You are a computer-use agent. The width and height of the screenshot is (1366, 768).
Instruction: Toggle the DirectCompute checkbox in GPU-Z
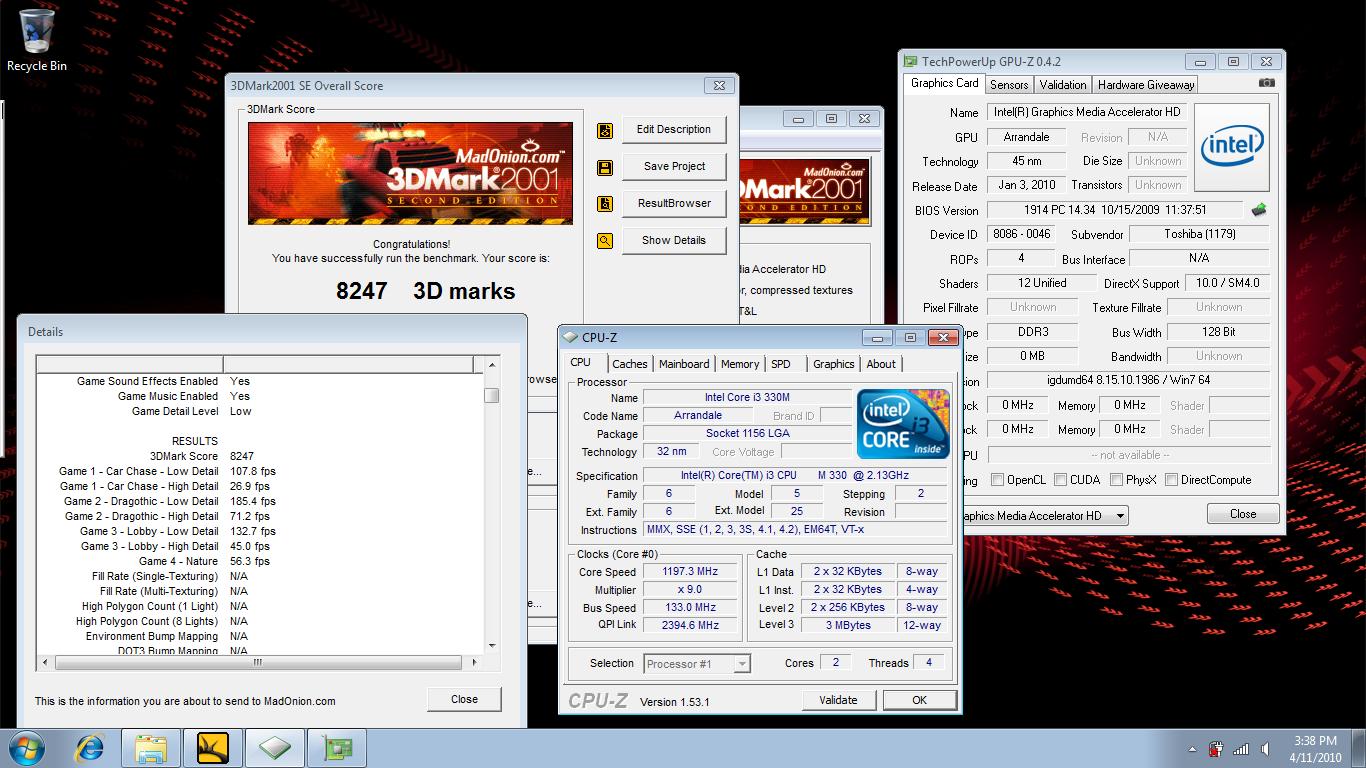1171,480
